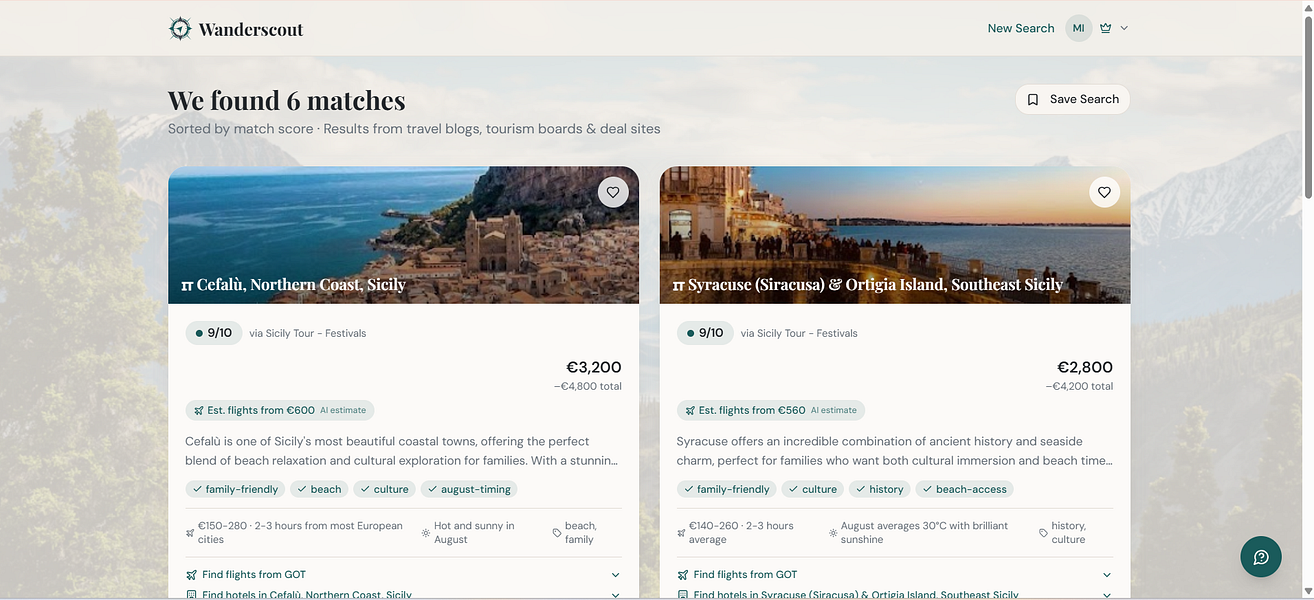The image size is (1314, 600).
Task: Click AI estimate label on Cefalù card
Action: [x=343, y=410]
